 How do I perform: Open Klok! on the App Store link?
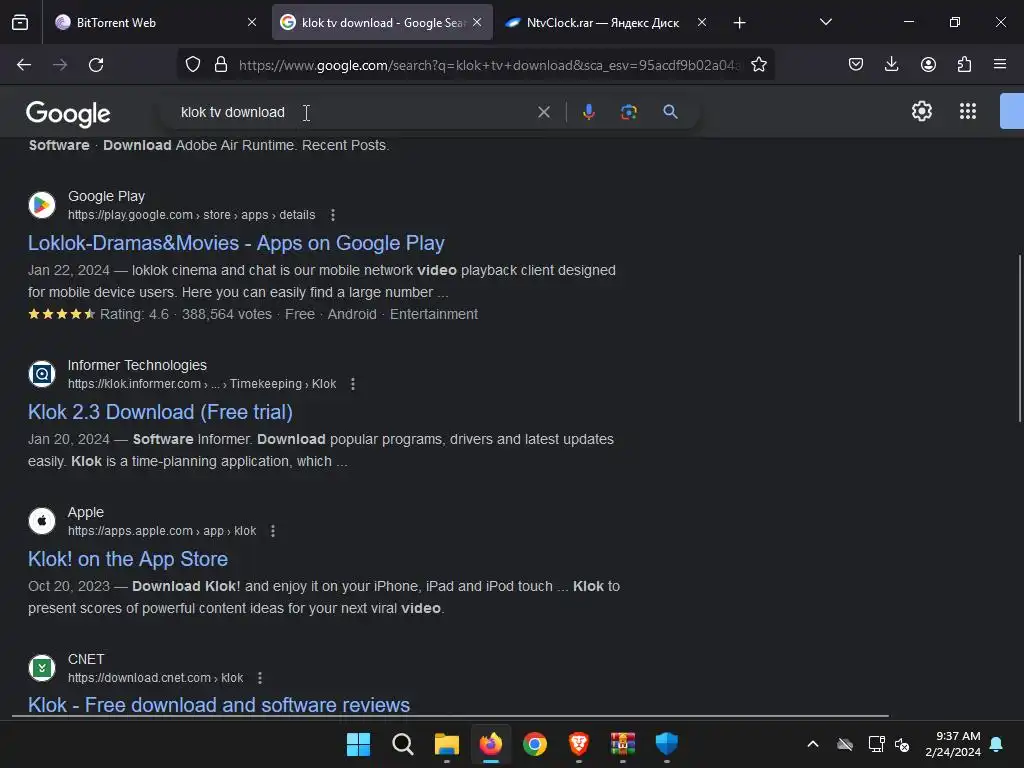coord(128,559)
